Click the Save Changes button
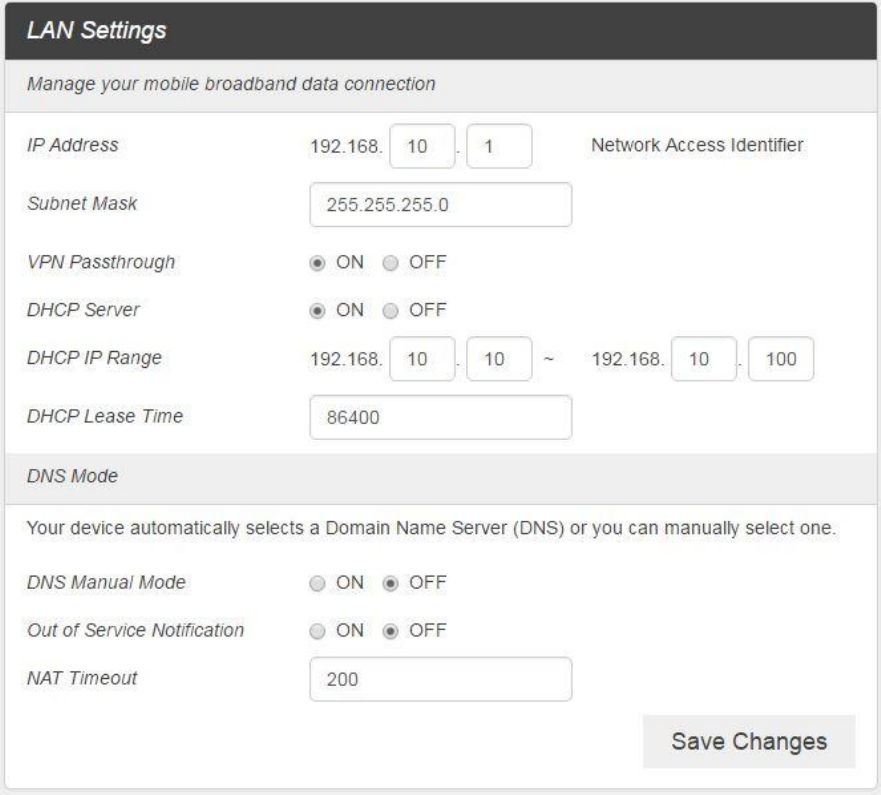This screenshot has width=881, height=795. click(x=749, y=742)
